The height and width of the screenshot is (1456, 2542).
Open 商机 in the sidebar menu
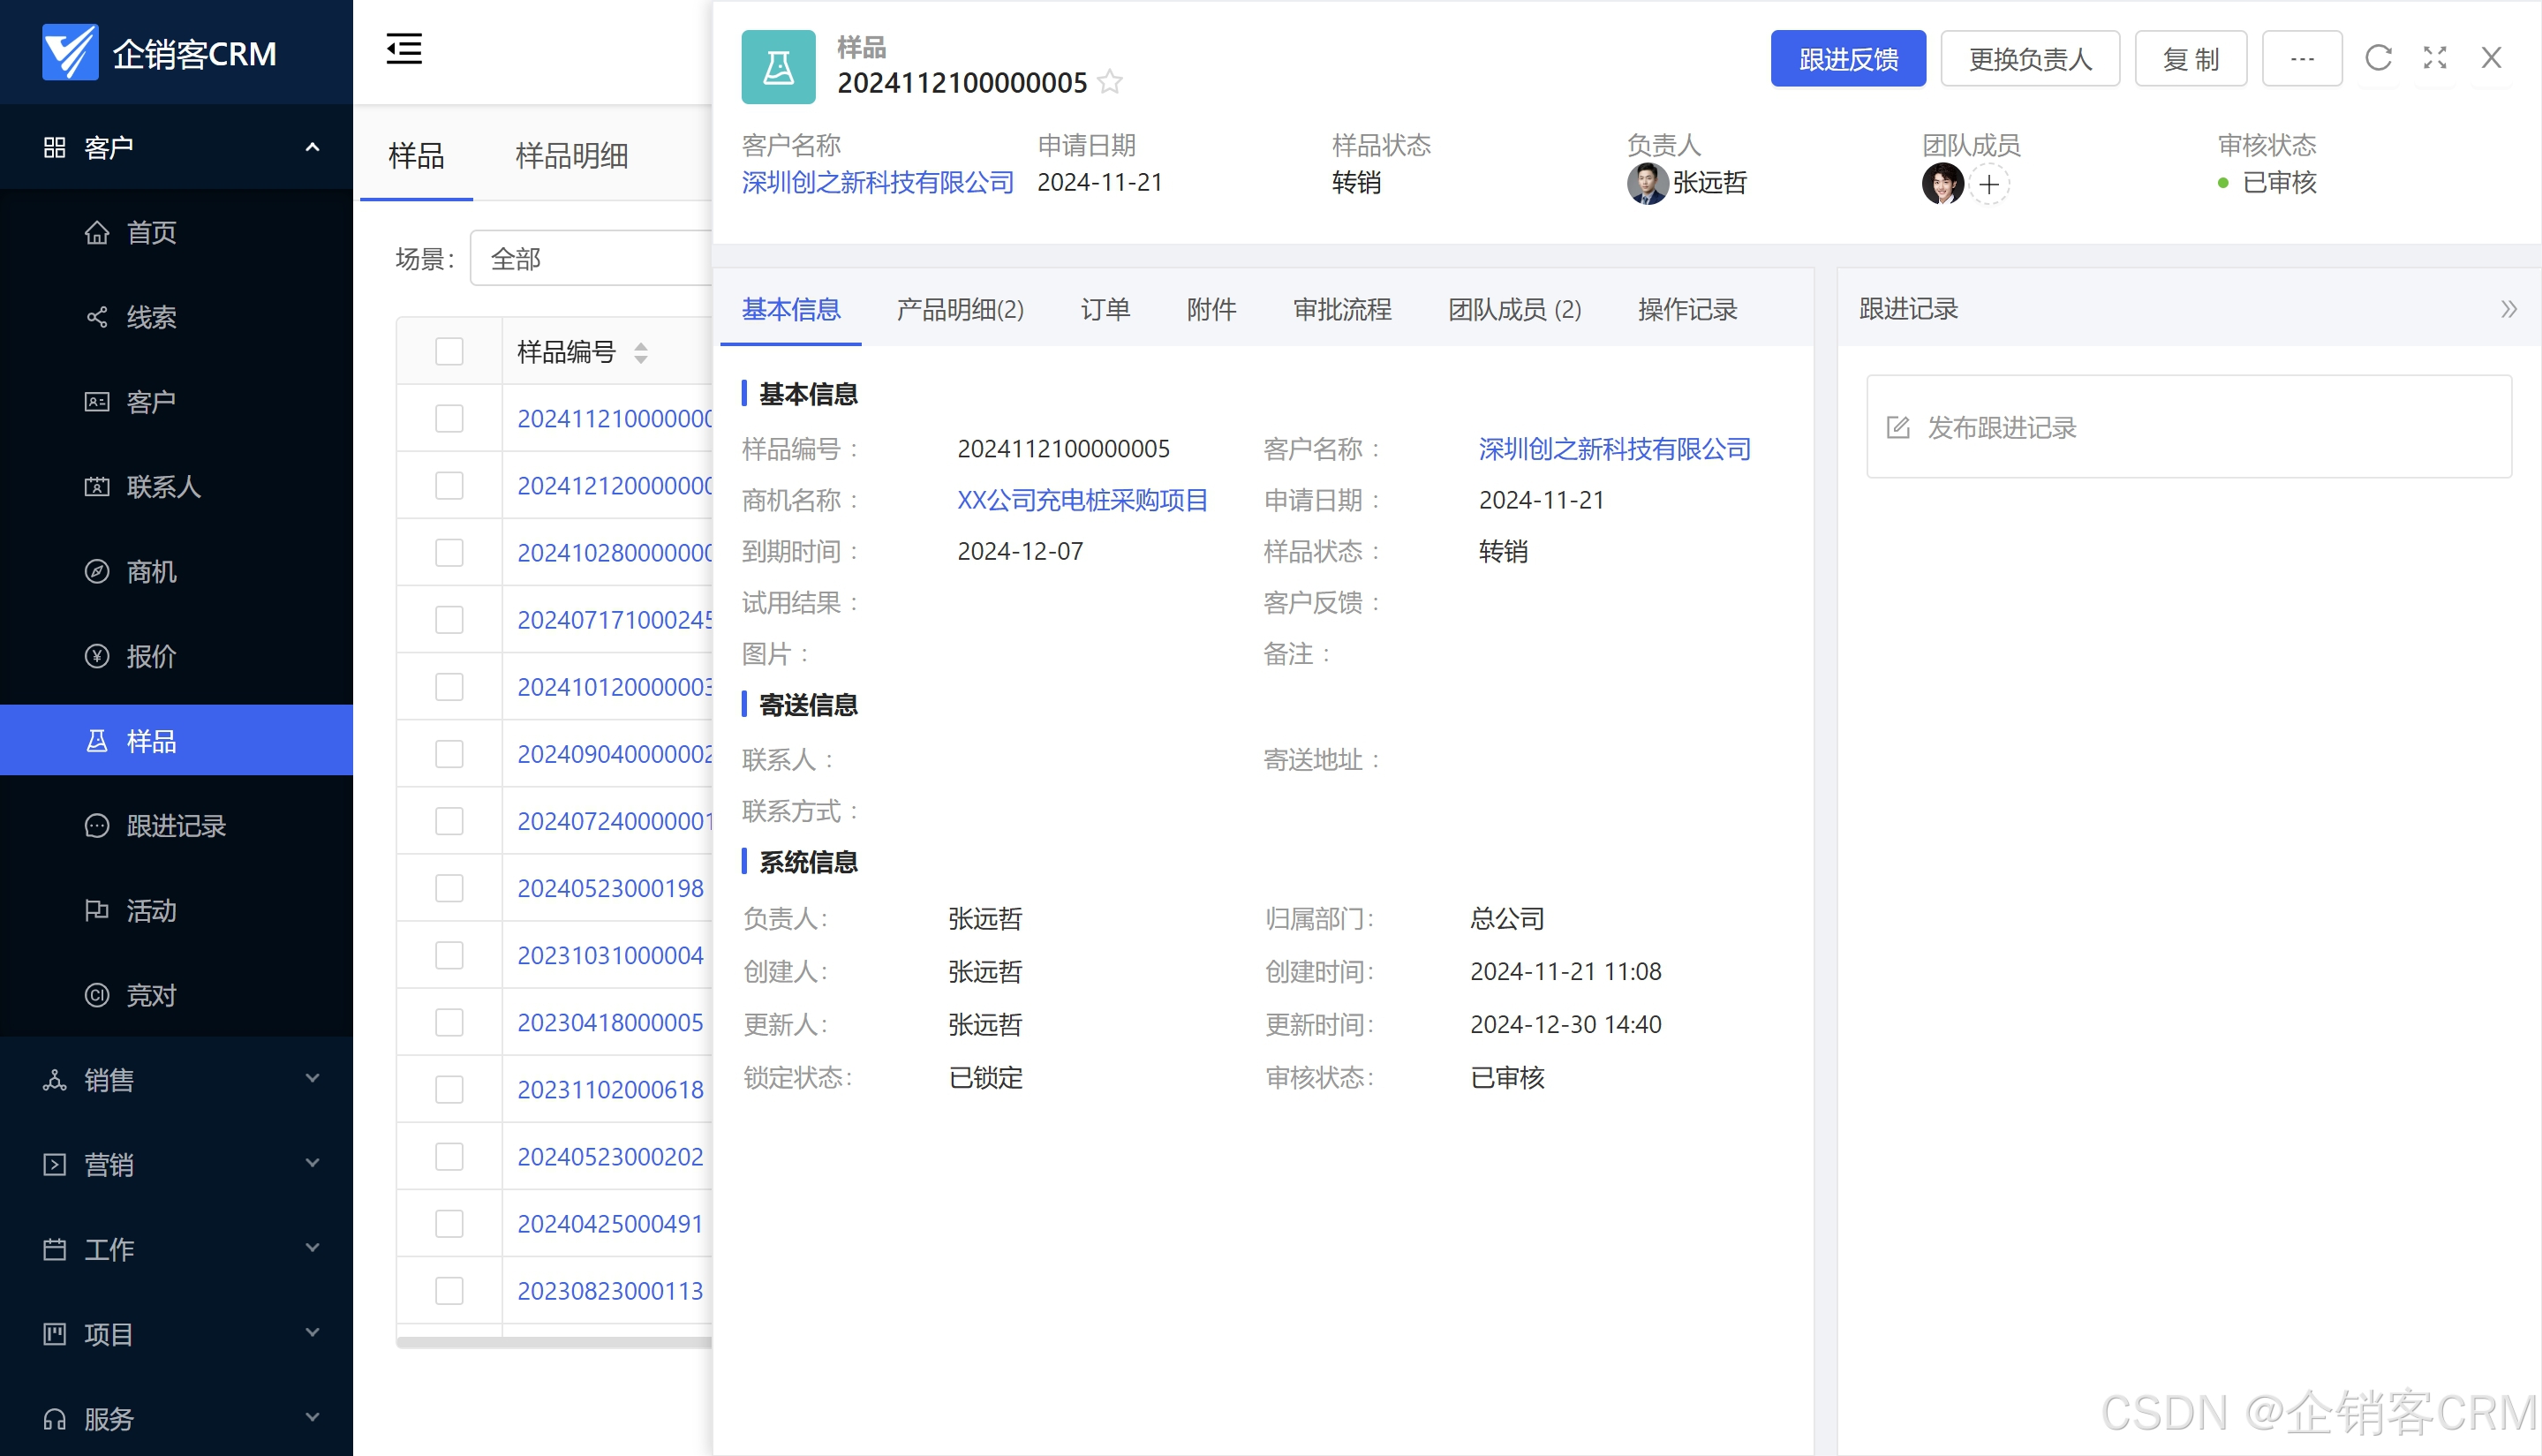151,571
